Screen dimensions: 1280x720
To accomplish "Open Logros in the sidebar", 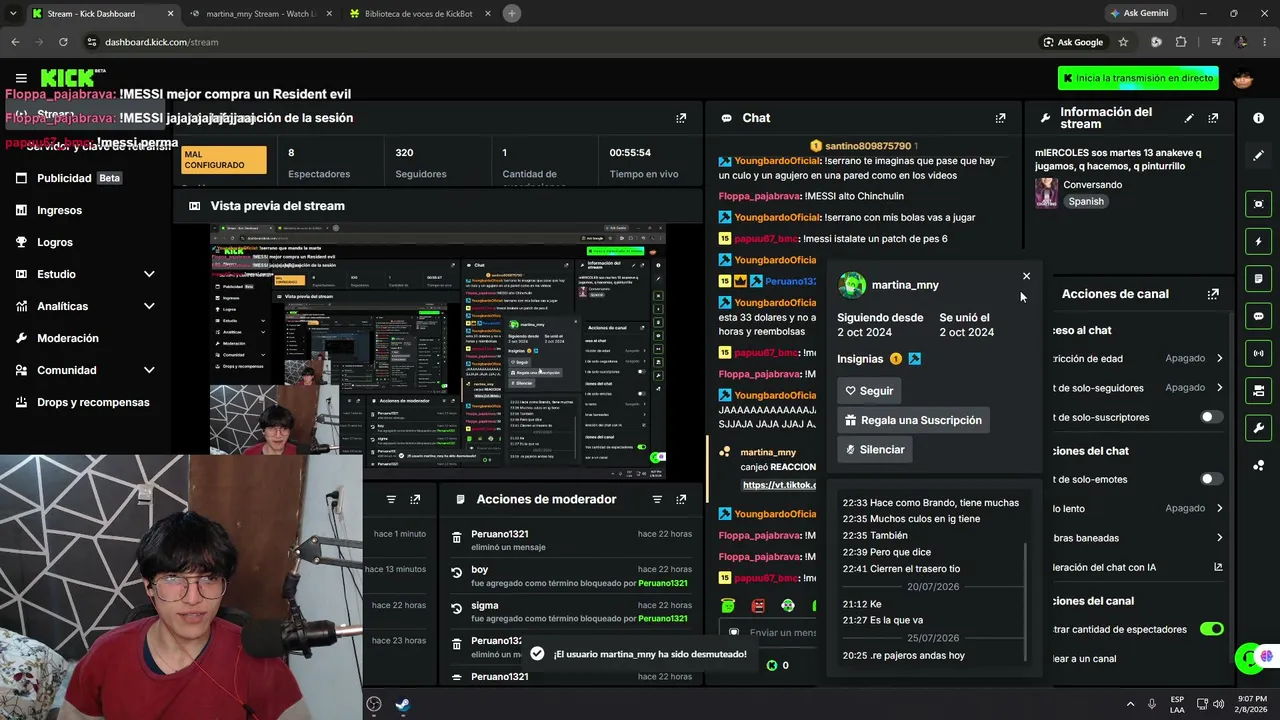I will [x=54, y=242].
